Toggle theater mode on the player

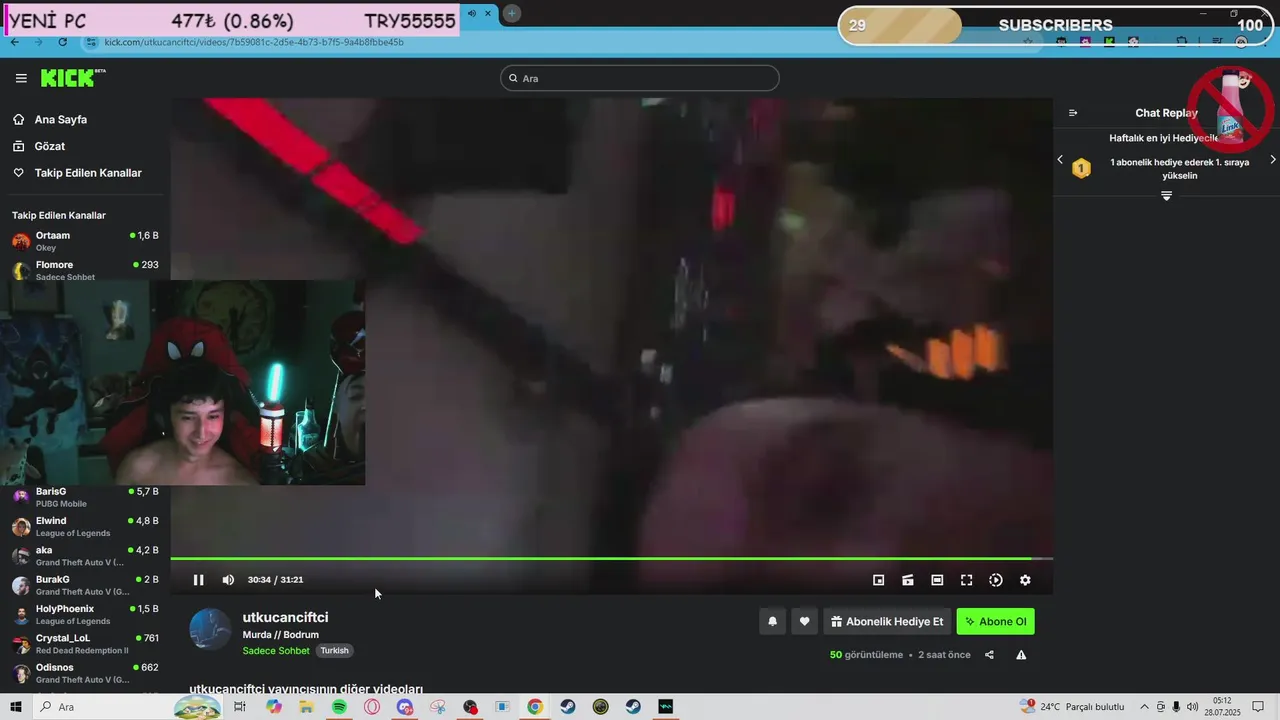click(x=937, y=580)
